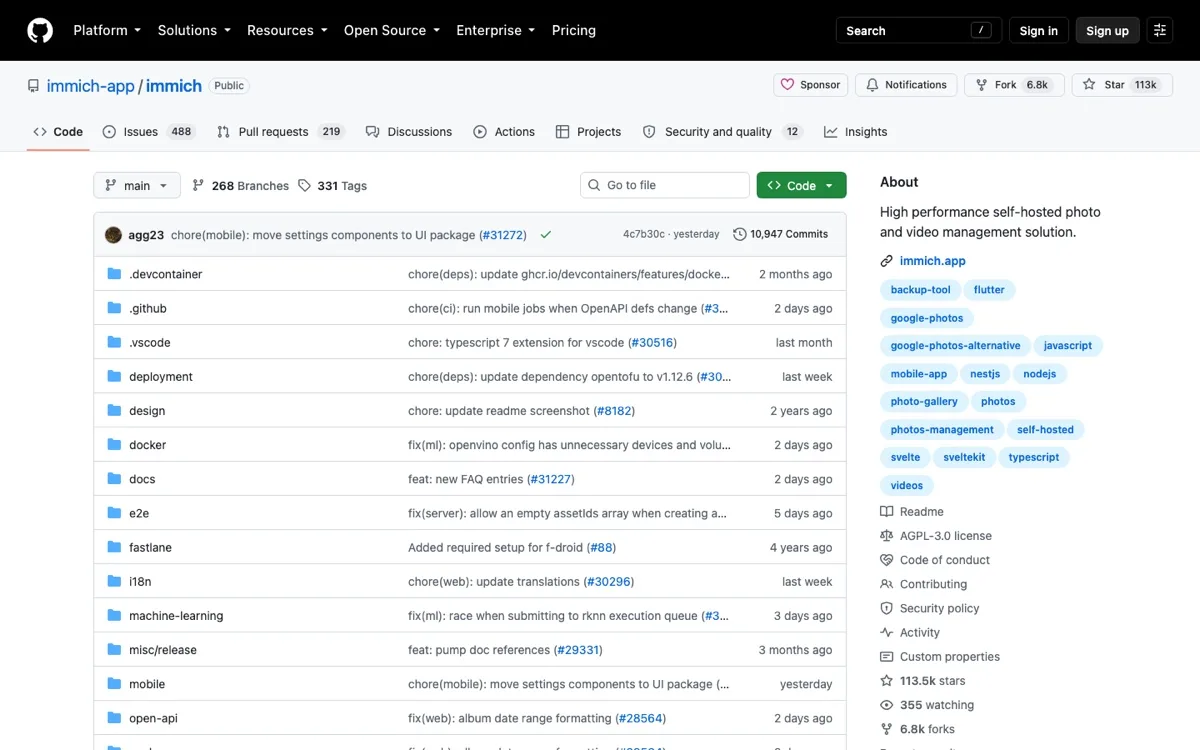Click the backup-tool topic tag
The width and height of the screenshot is (1200, 750).
point(921,290)
